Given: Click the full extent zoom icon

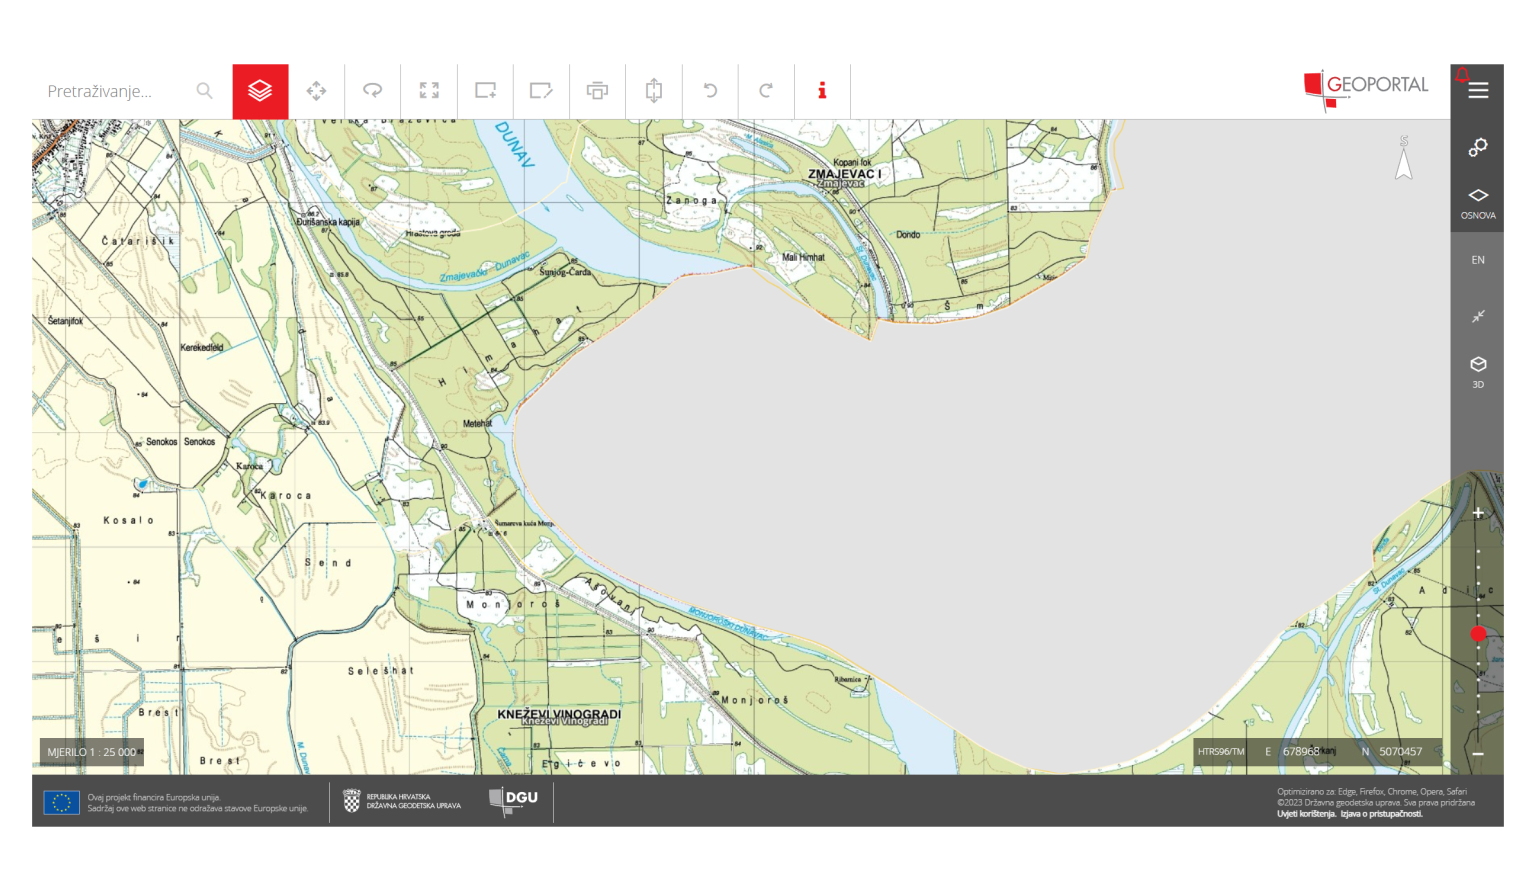Looking at the screenshot, I should [x=429, y=90].
